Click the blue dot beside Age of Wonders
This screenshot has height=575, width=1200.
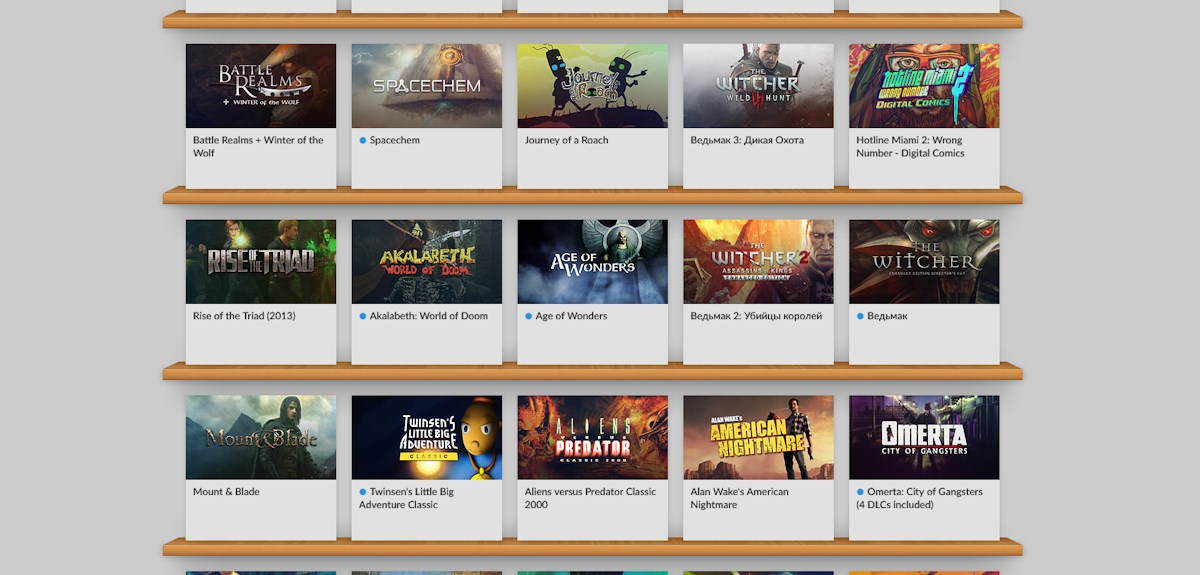pos(529,316)
